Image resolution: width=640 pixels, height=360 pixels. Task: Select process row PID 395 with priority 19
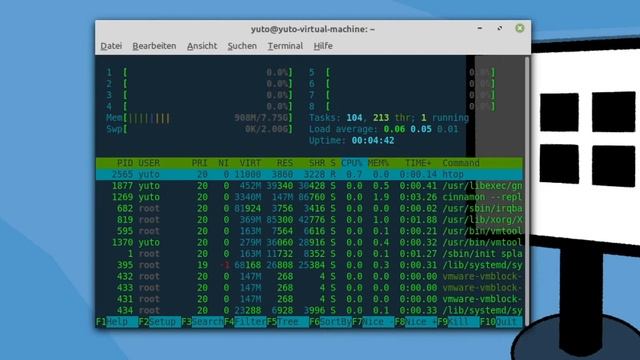(x=309, y=265)
